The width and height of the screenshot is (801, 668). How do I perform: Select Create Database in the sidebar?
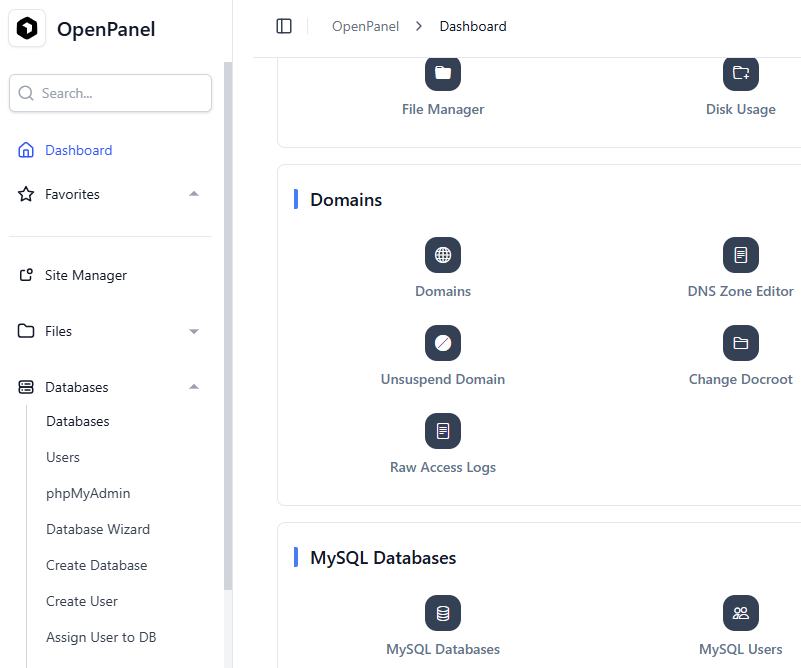click(97, 565)
